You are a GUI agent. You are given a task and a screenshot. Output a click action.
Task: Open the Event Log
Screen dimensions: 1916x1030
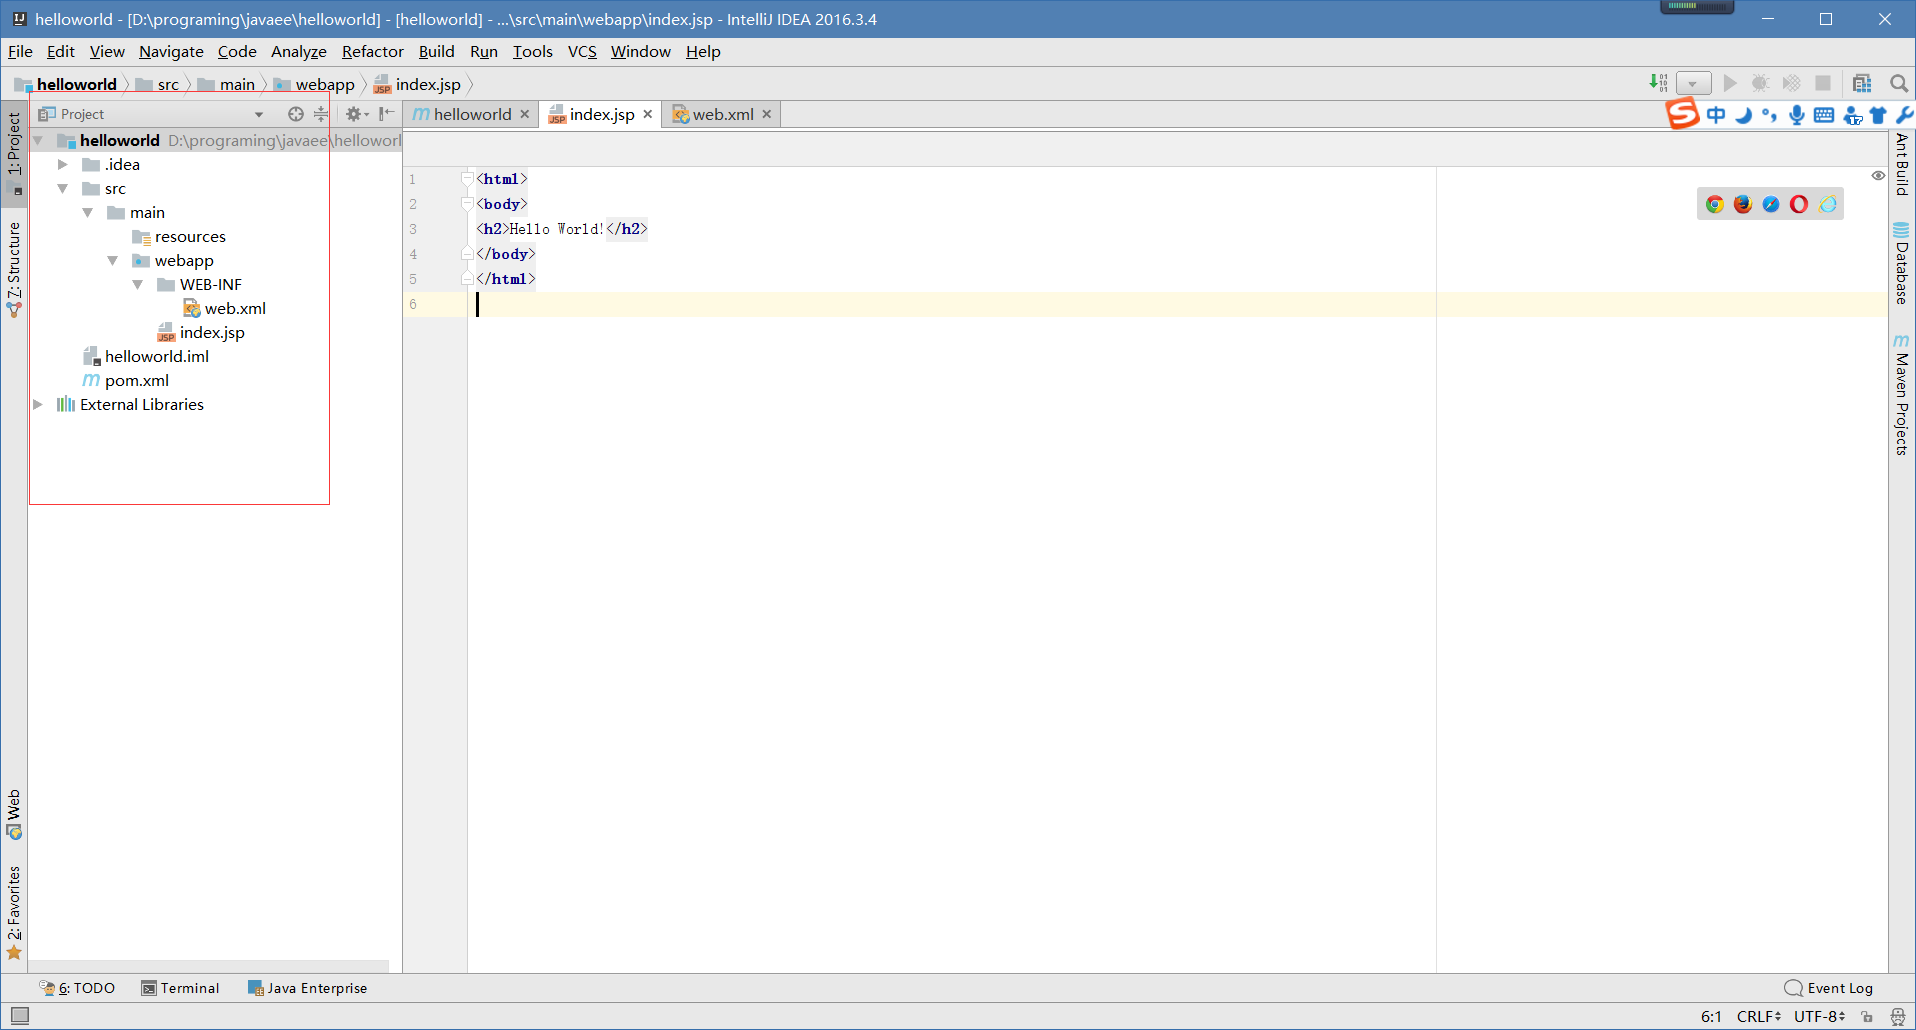coord(1829,988)
